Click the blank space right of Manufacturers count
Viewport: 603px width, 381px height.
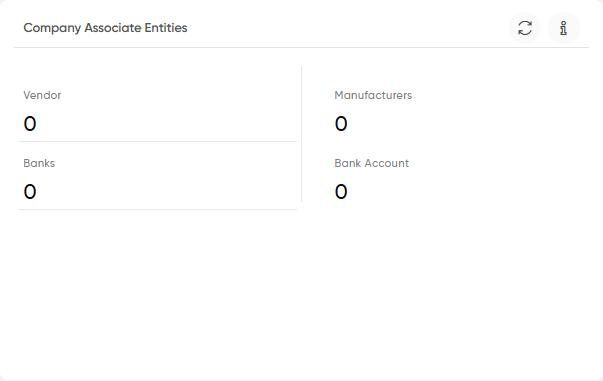[x=465, y=124]
